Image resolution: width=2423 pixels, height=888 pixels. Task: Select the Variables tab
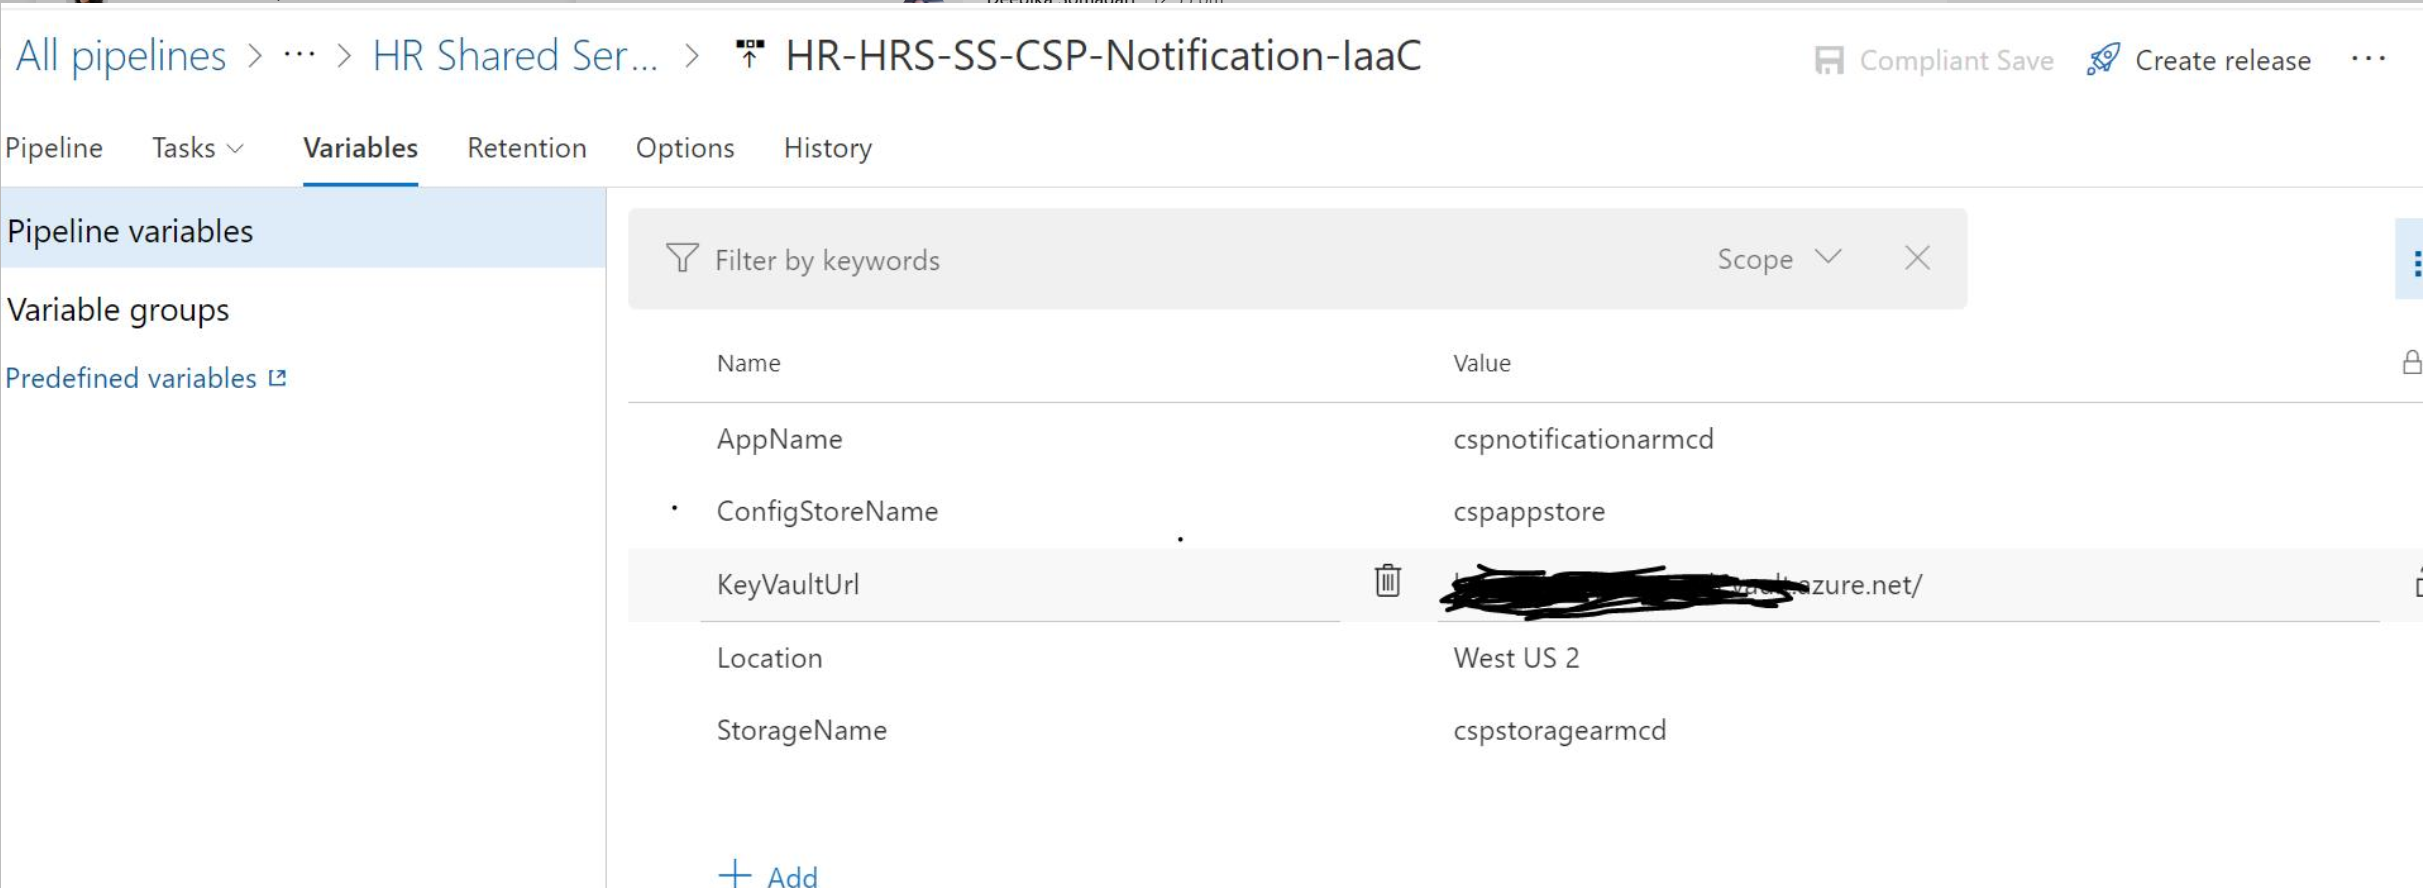[360, 148]
